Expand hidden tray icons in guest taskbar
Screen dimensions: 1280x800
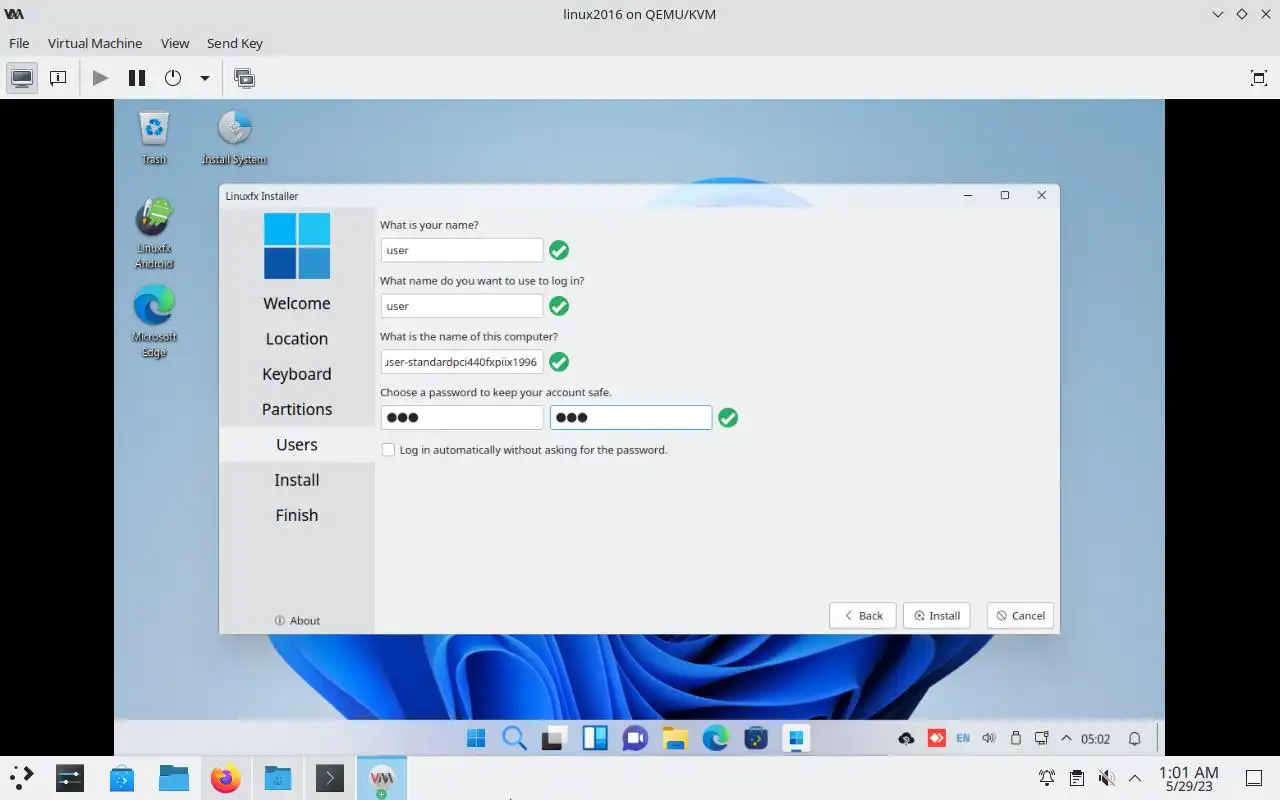click(1066, 738)
